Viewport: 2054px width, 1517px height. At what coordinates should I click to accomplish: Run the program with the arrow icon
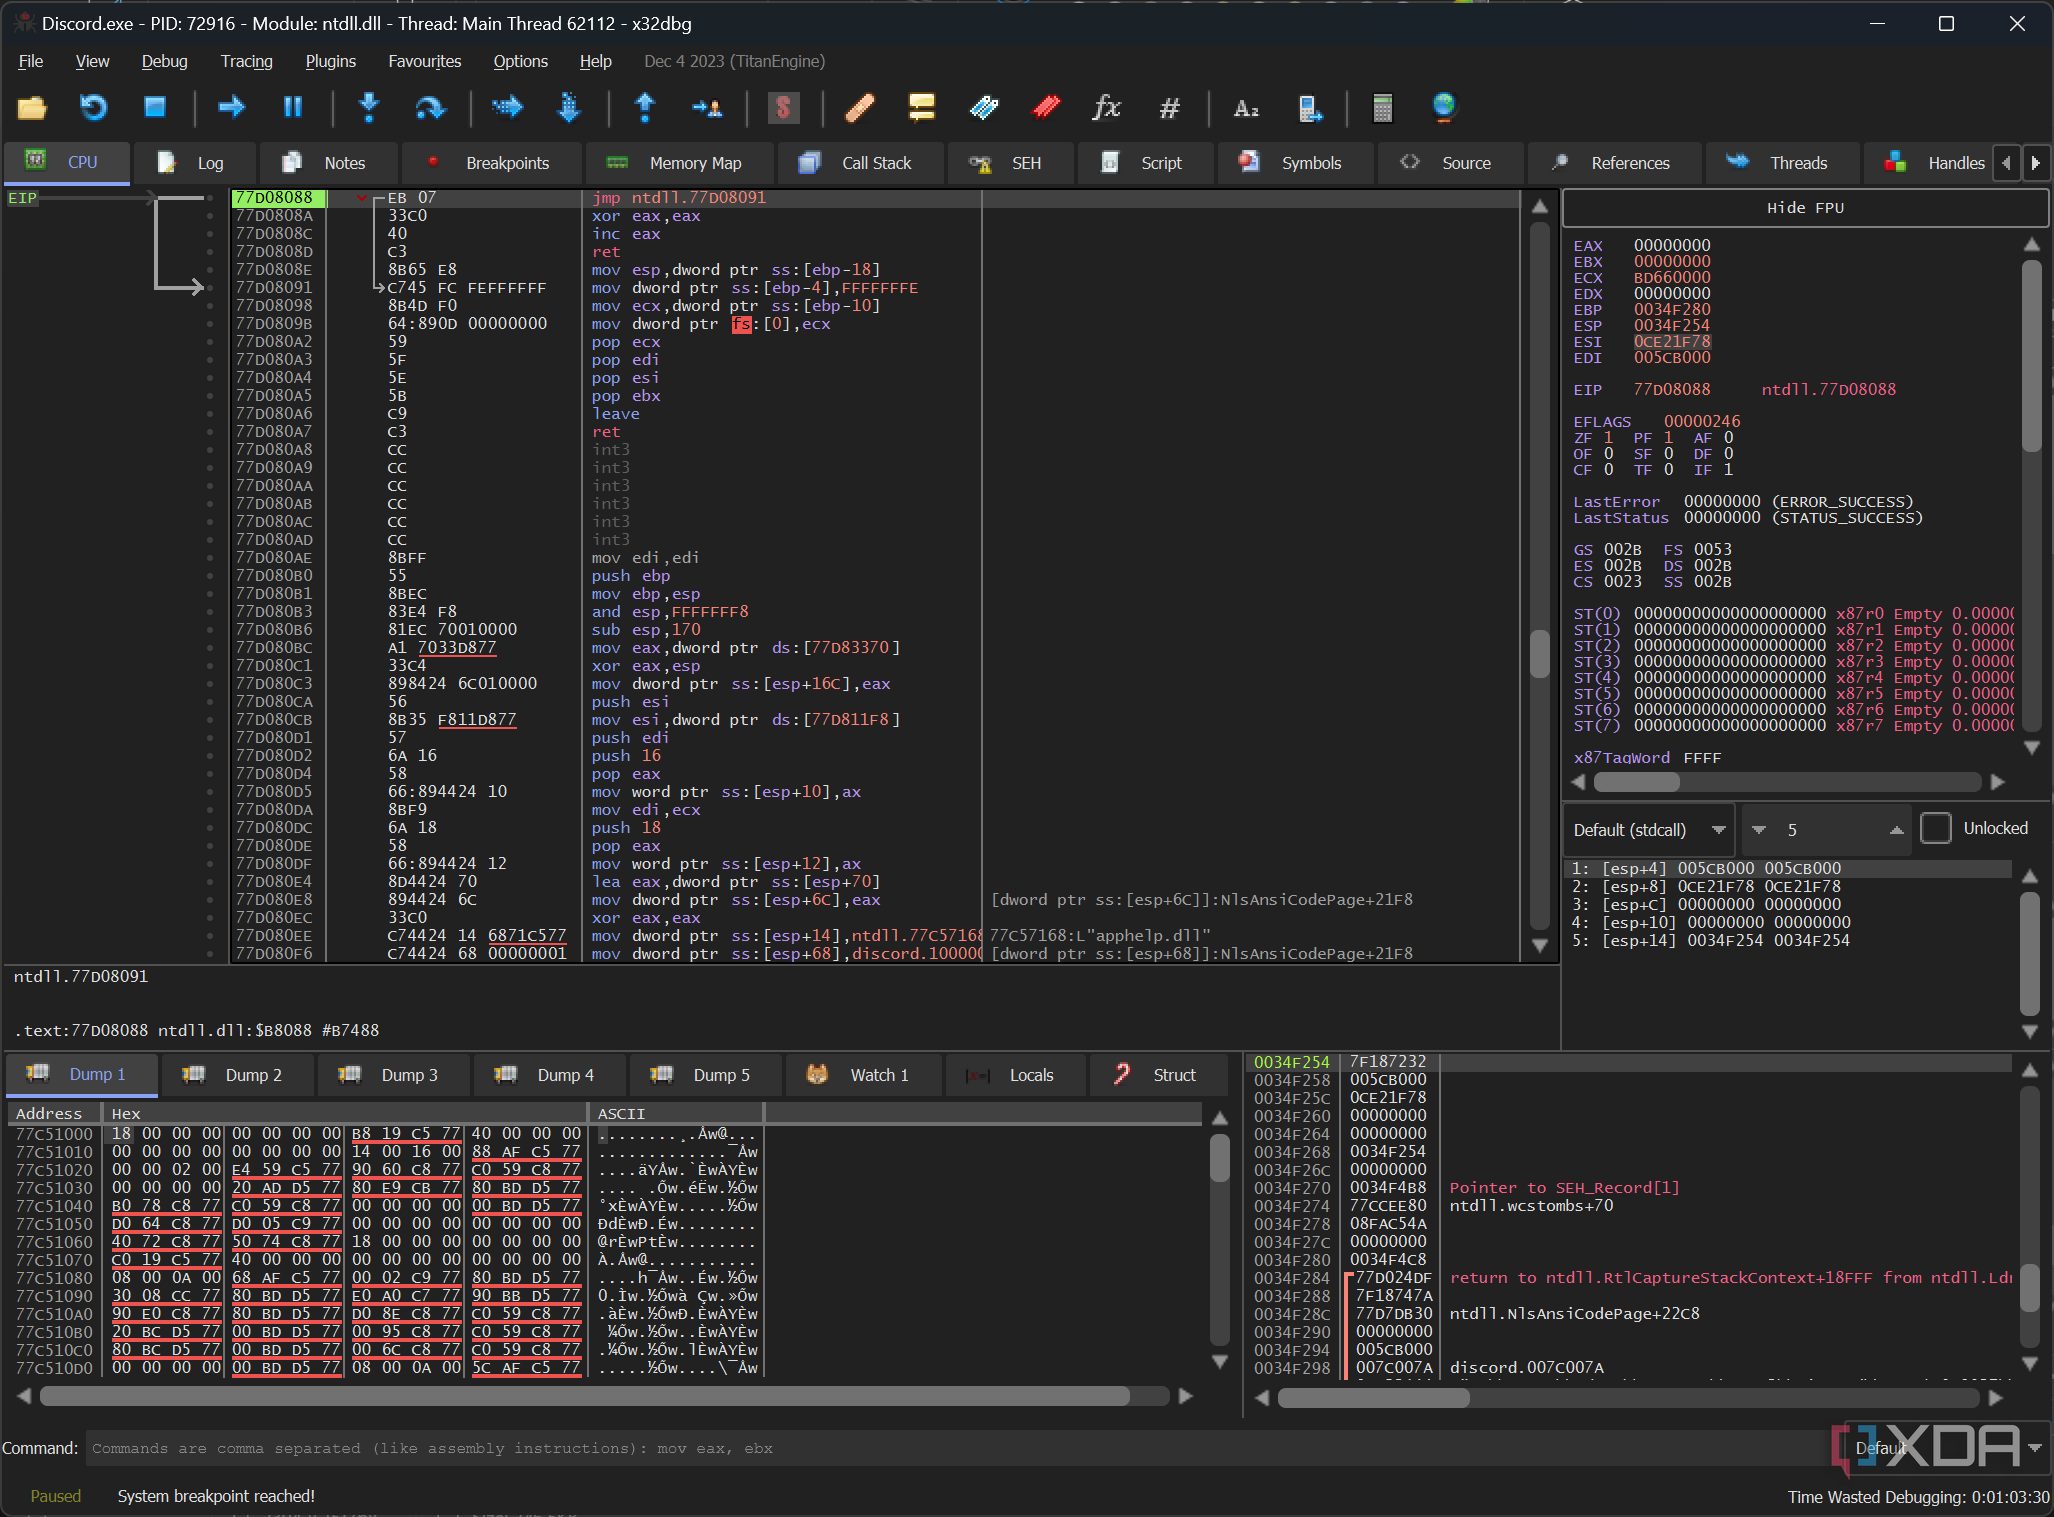232,107
